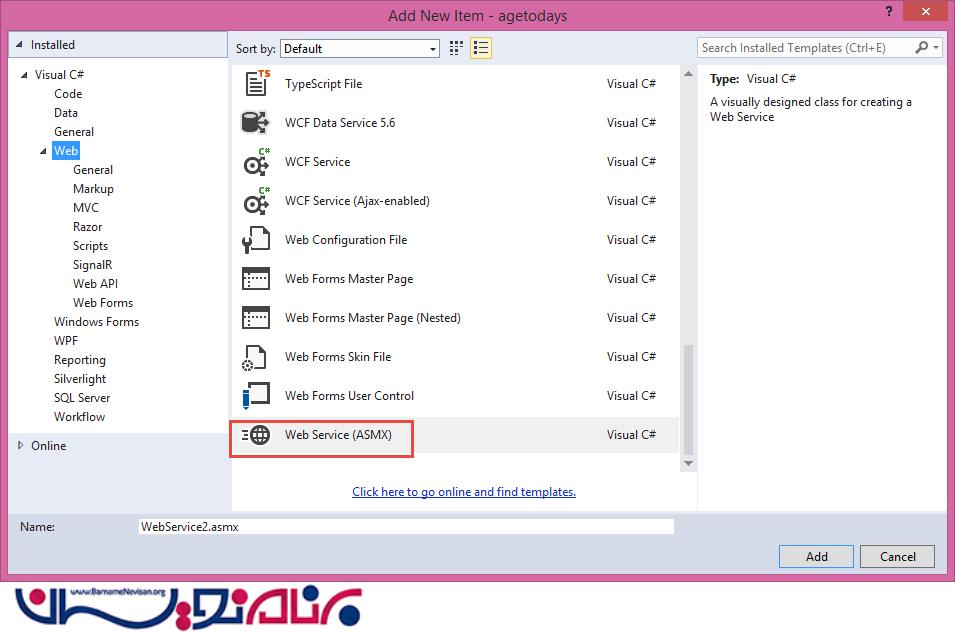Click the go online and find templates link
Viewport: 955px width, 632px height.
(x=463, y=491)
